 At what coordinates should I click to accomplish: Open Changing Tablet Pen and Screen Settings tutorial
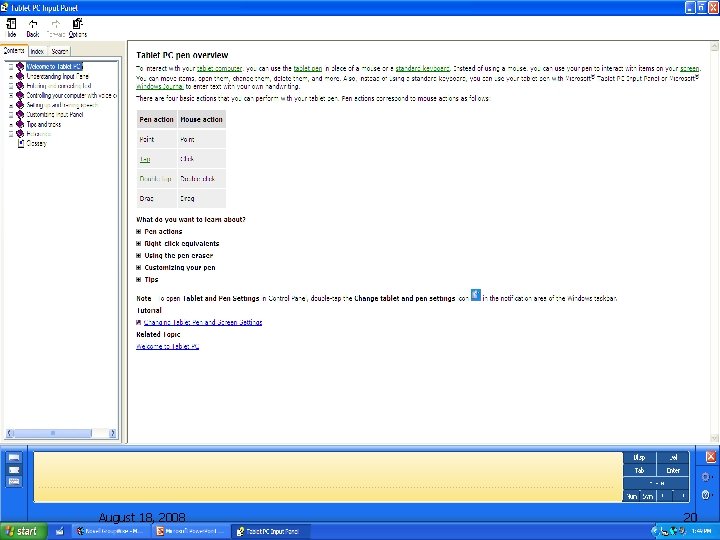click(202, 322)
